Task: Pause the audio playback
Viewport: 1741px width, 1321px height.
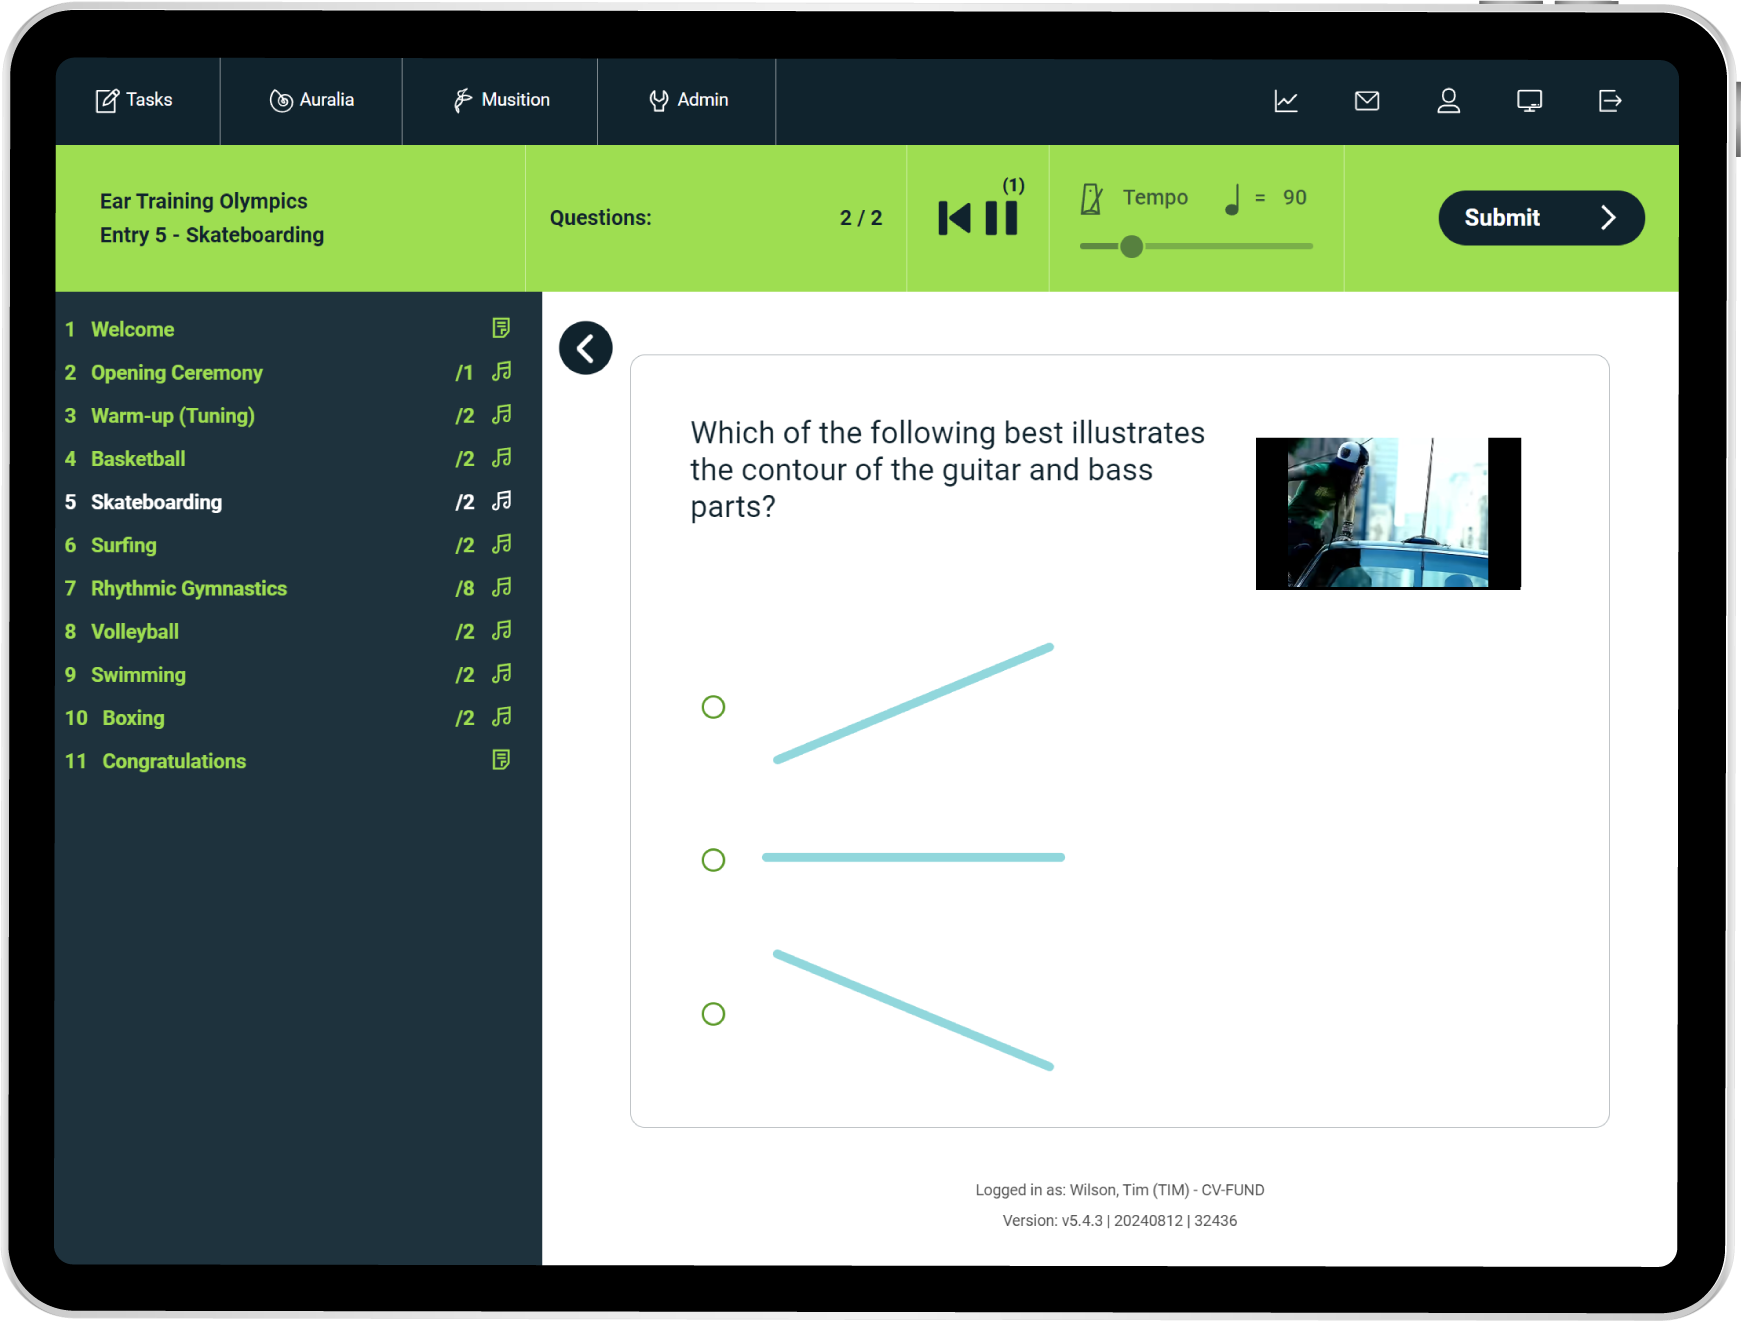Action: (x=1001, y=218)
